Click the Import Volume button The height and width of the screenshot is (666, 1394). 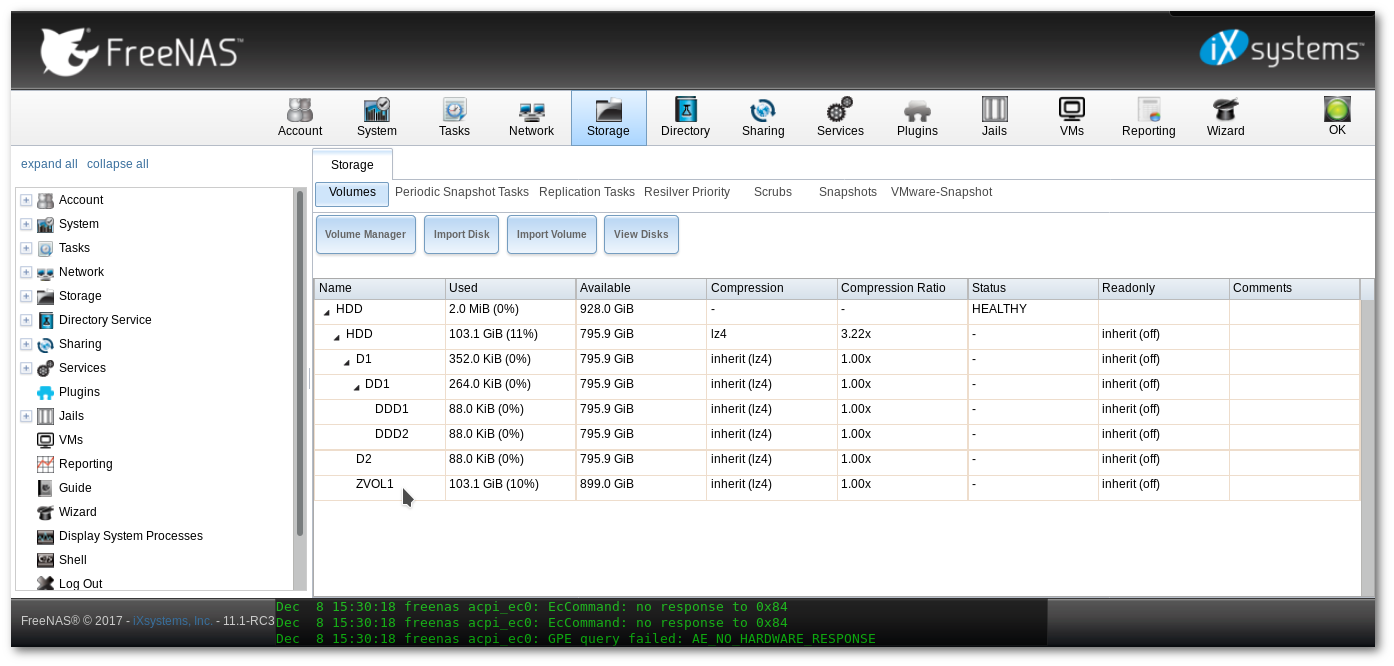(552, 235)
